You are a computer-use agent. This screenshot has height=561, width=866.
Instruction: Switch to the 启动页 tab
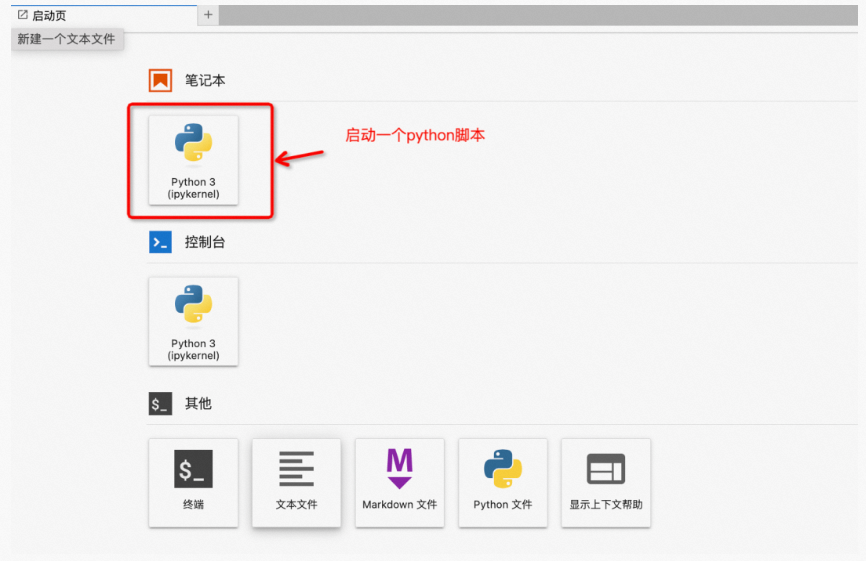(x=104, y=15)
